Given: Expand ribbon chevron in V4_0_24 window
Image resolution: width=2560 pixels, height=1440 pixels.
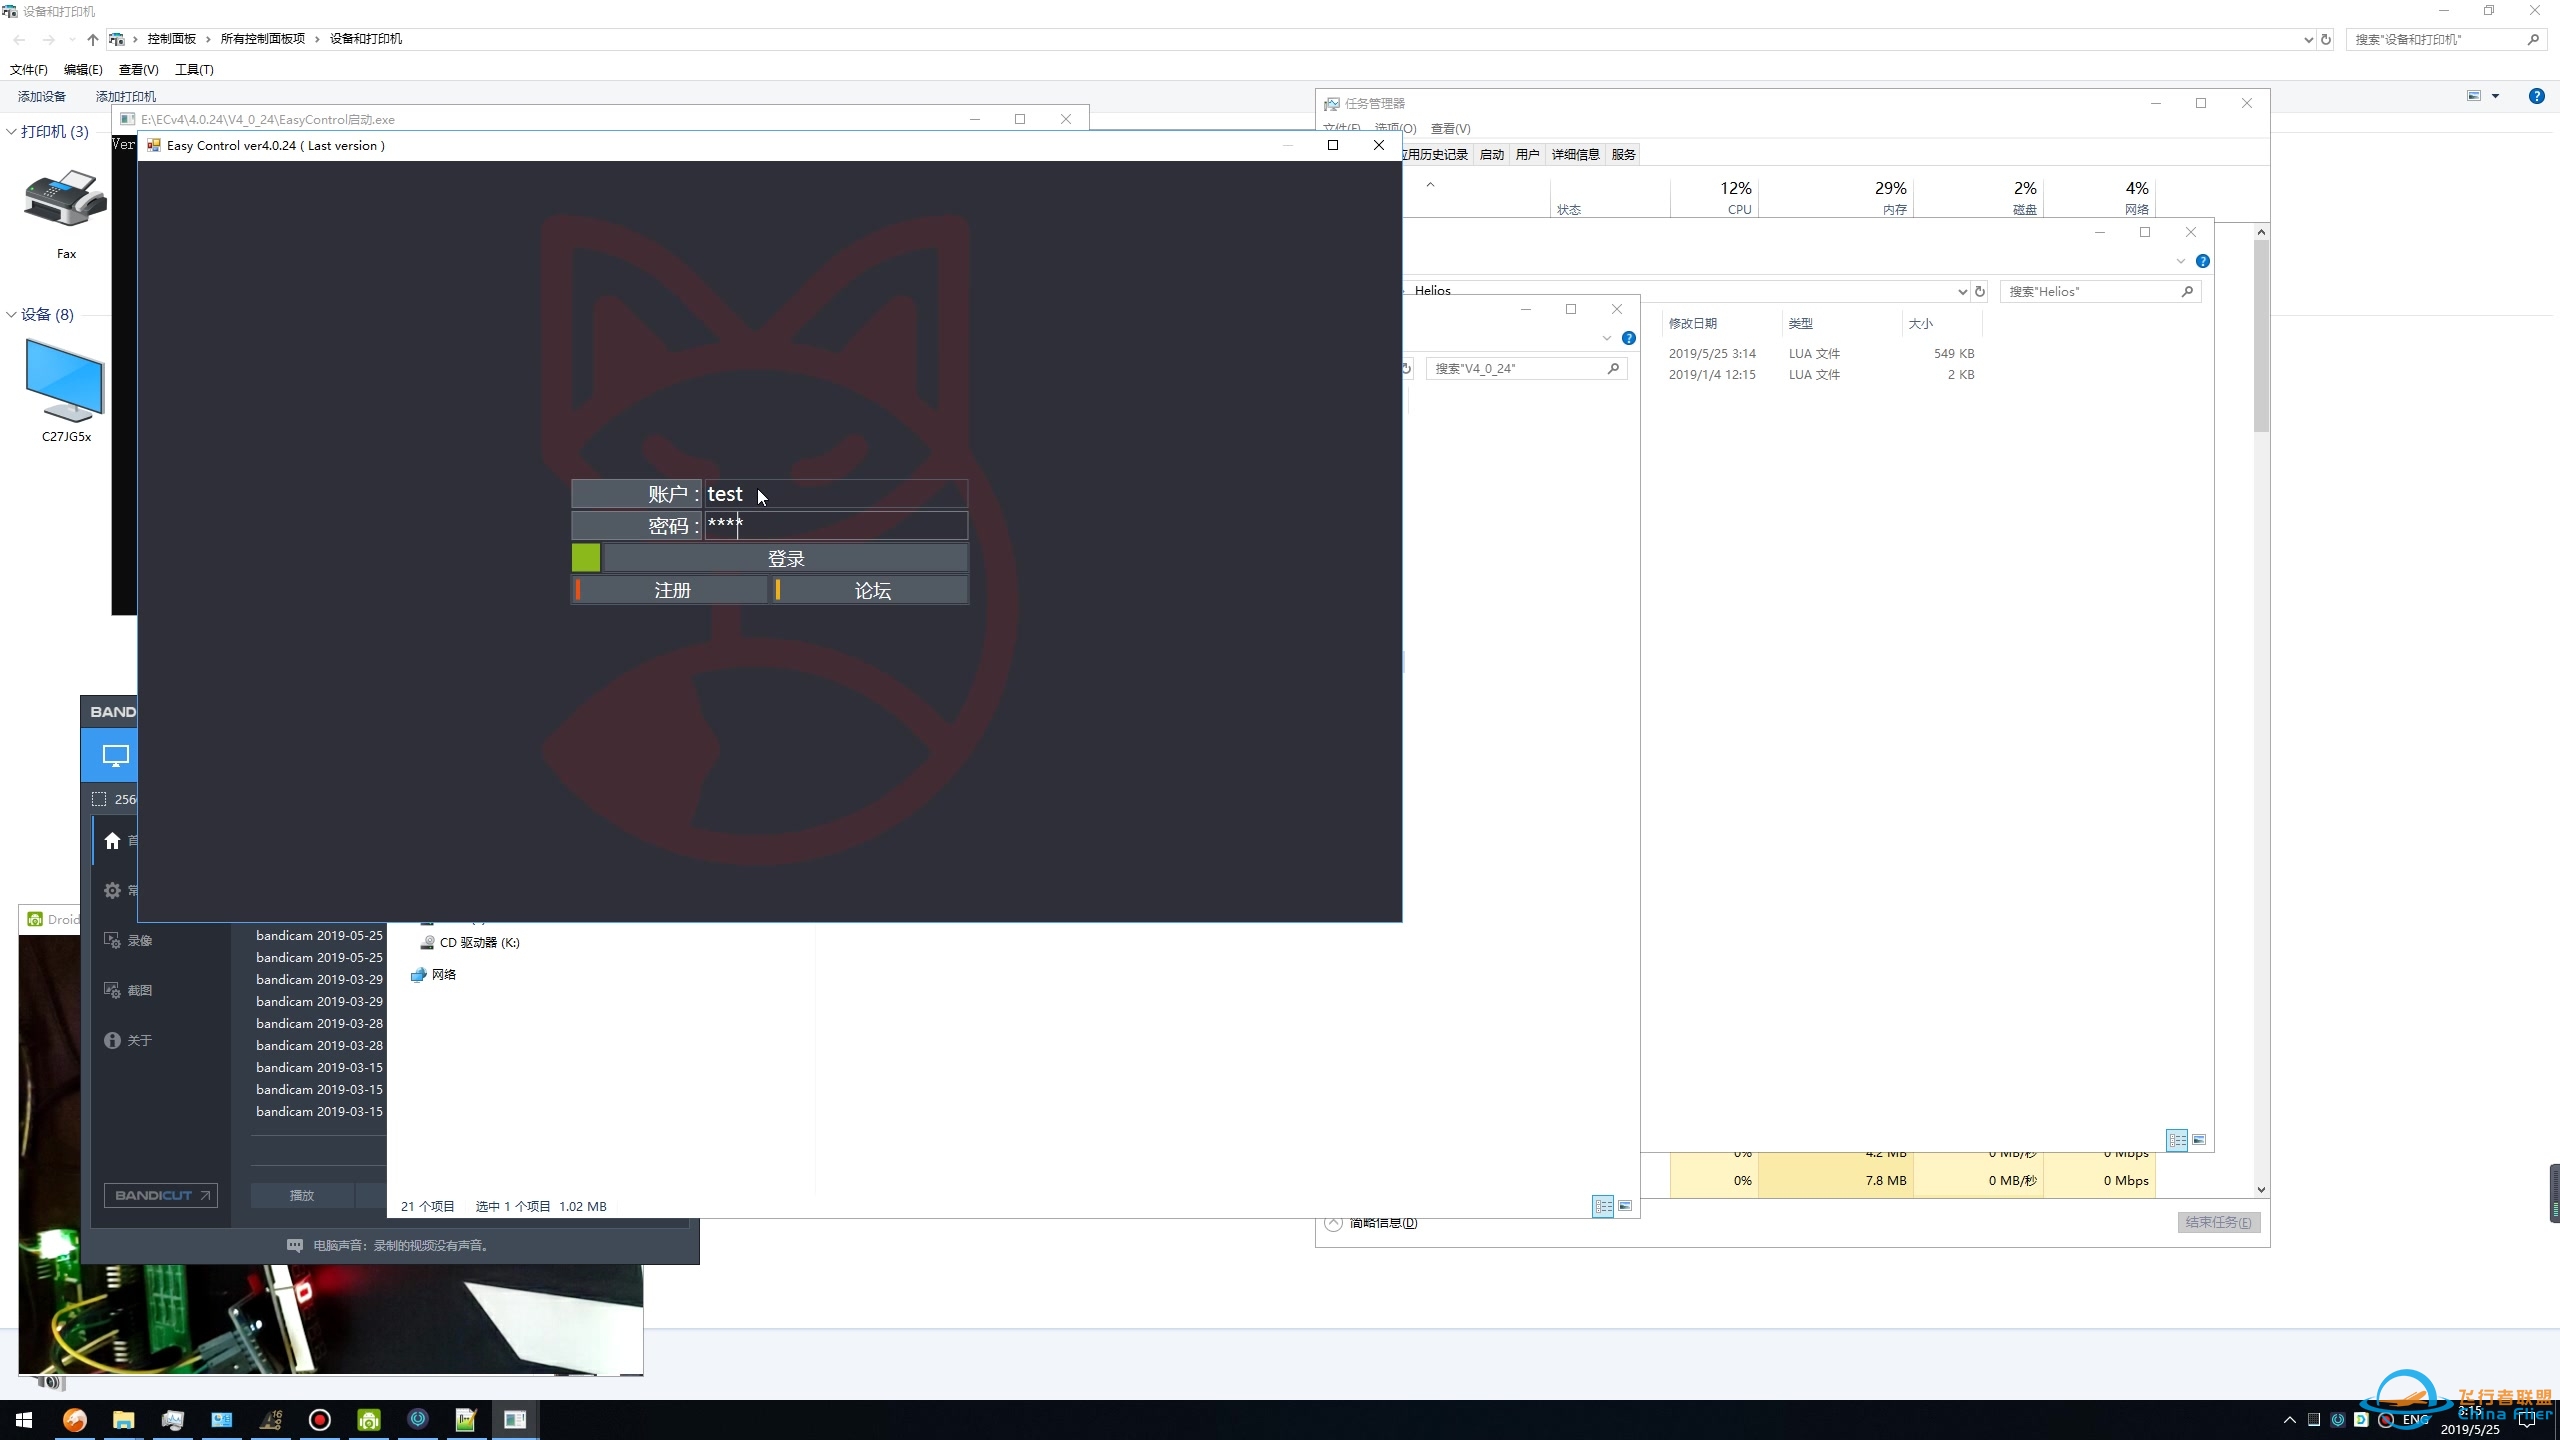Looking at the screenshot, I should (x=1607, y=338).
